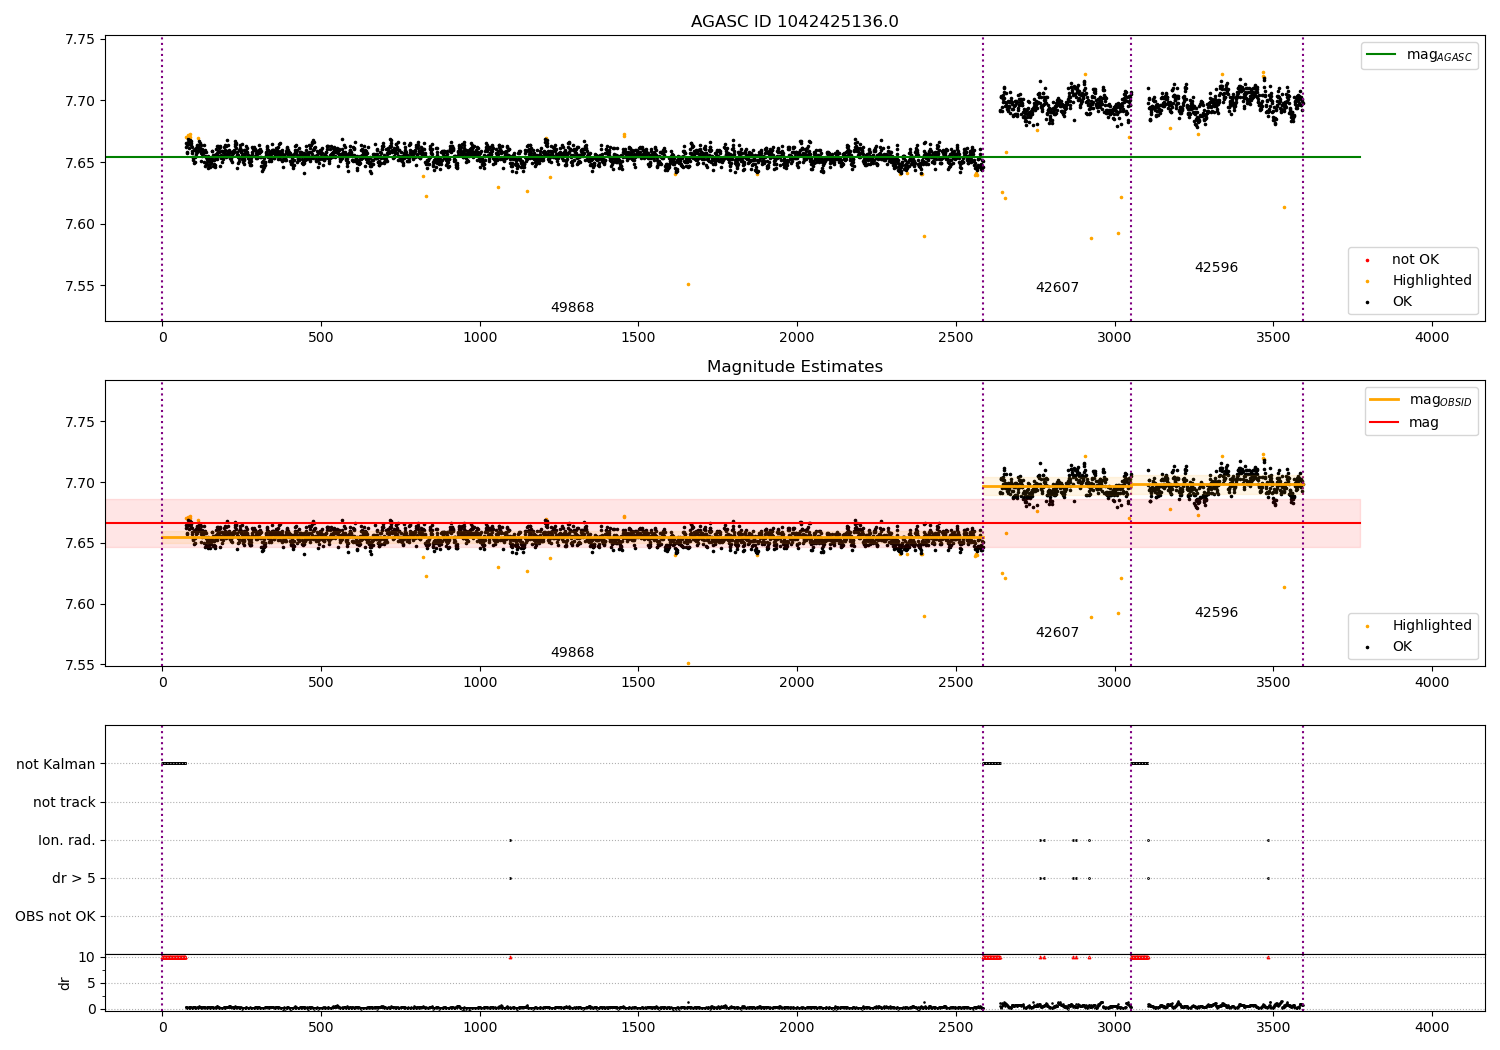Click the Magnitude Estimates subplot title
Image resolution: width=1500 pixels, height=1050 pixels.
(x=795, y=367)
